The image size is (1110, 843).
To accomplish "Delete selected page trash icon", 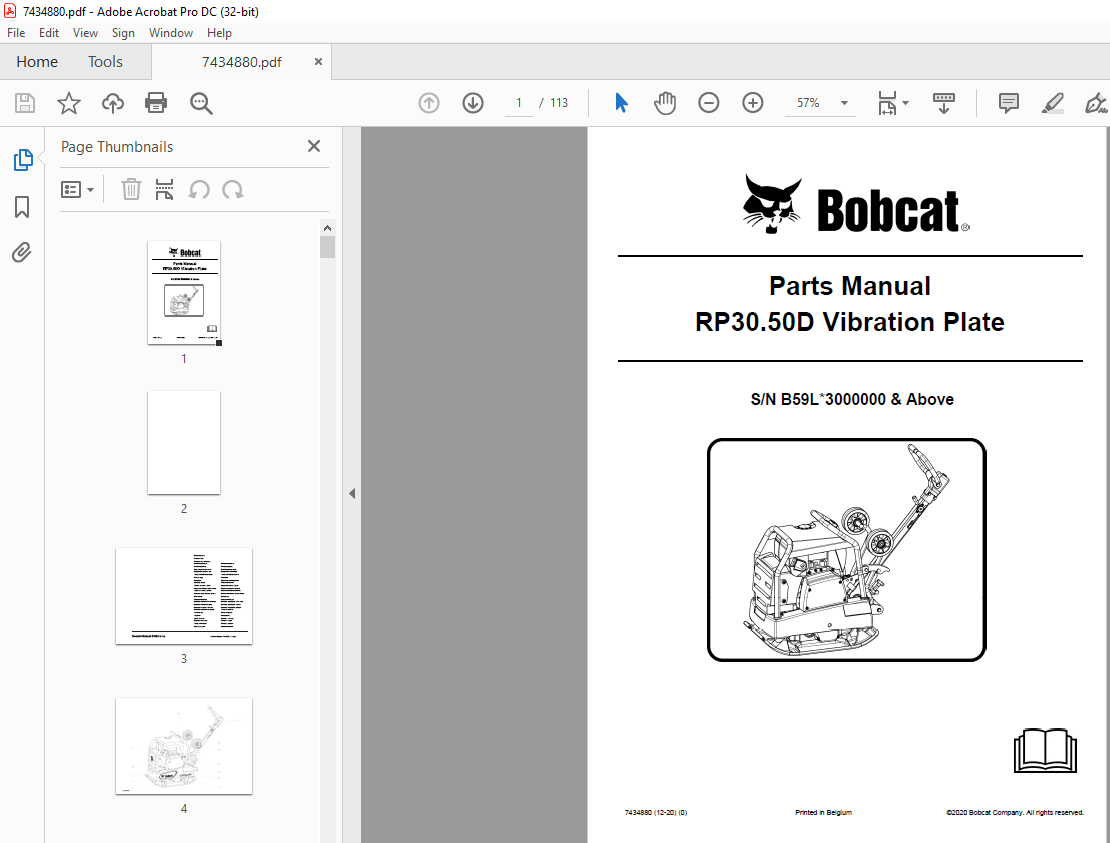I will (x=131, y=190).
